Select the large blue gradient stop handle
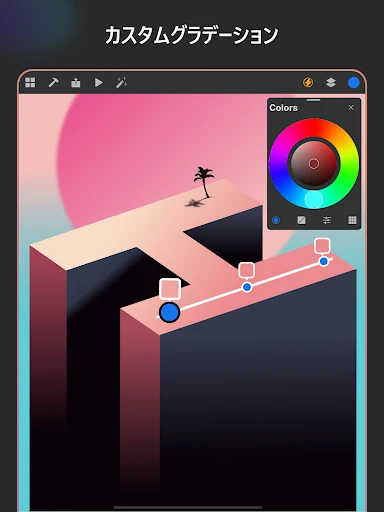The width and height of the screenshot is (384, 512). pos(170,312)
